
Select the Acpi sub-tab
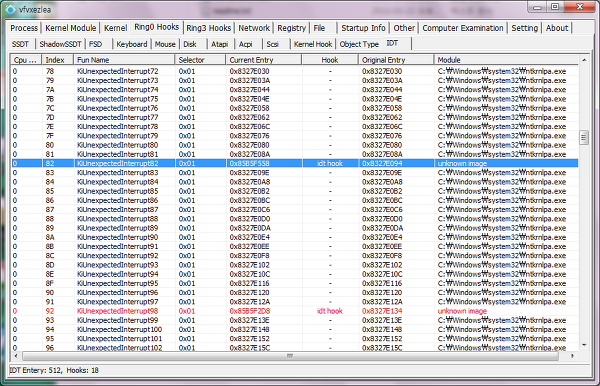point(246,44)
